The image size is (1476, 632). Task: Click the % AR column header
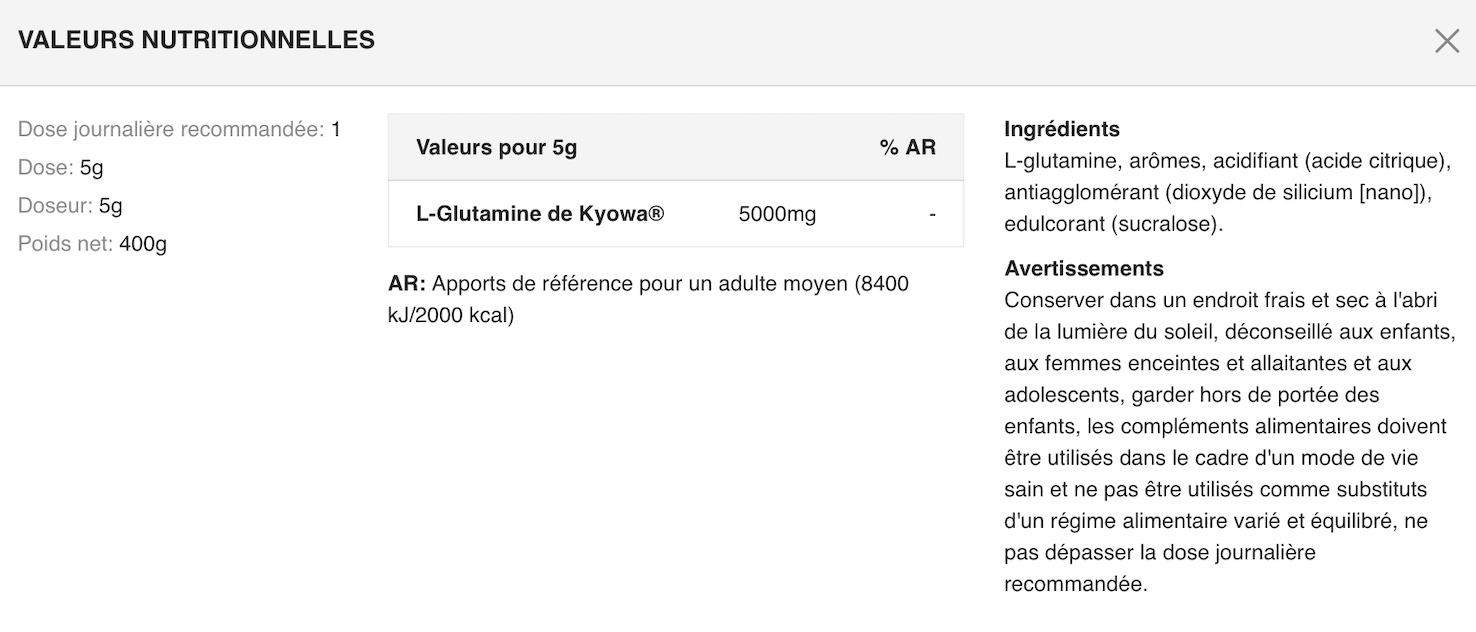pyautogui.click(x=908, y=148)
